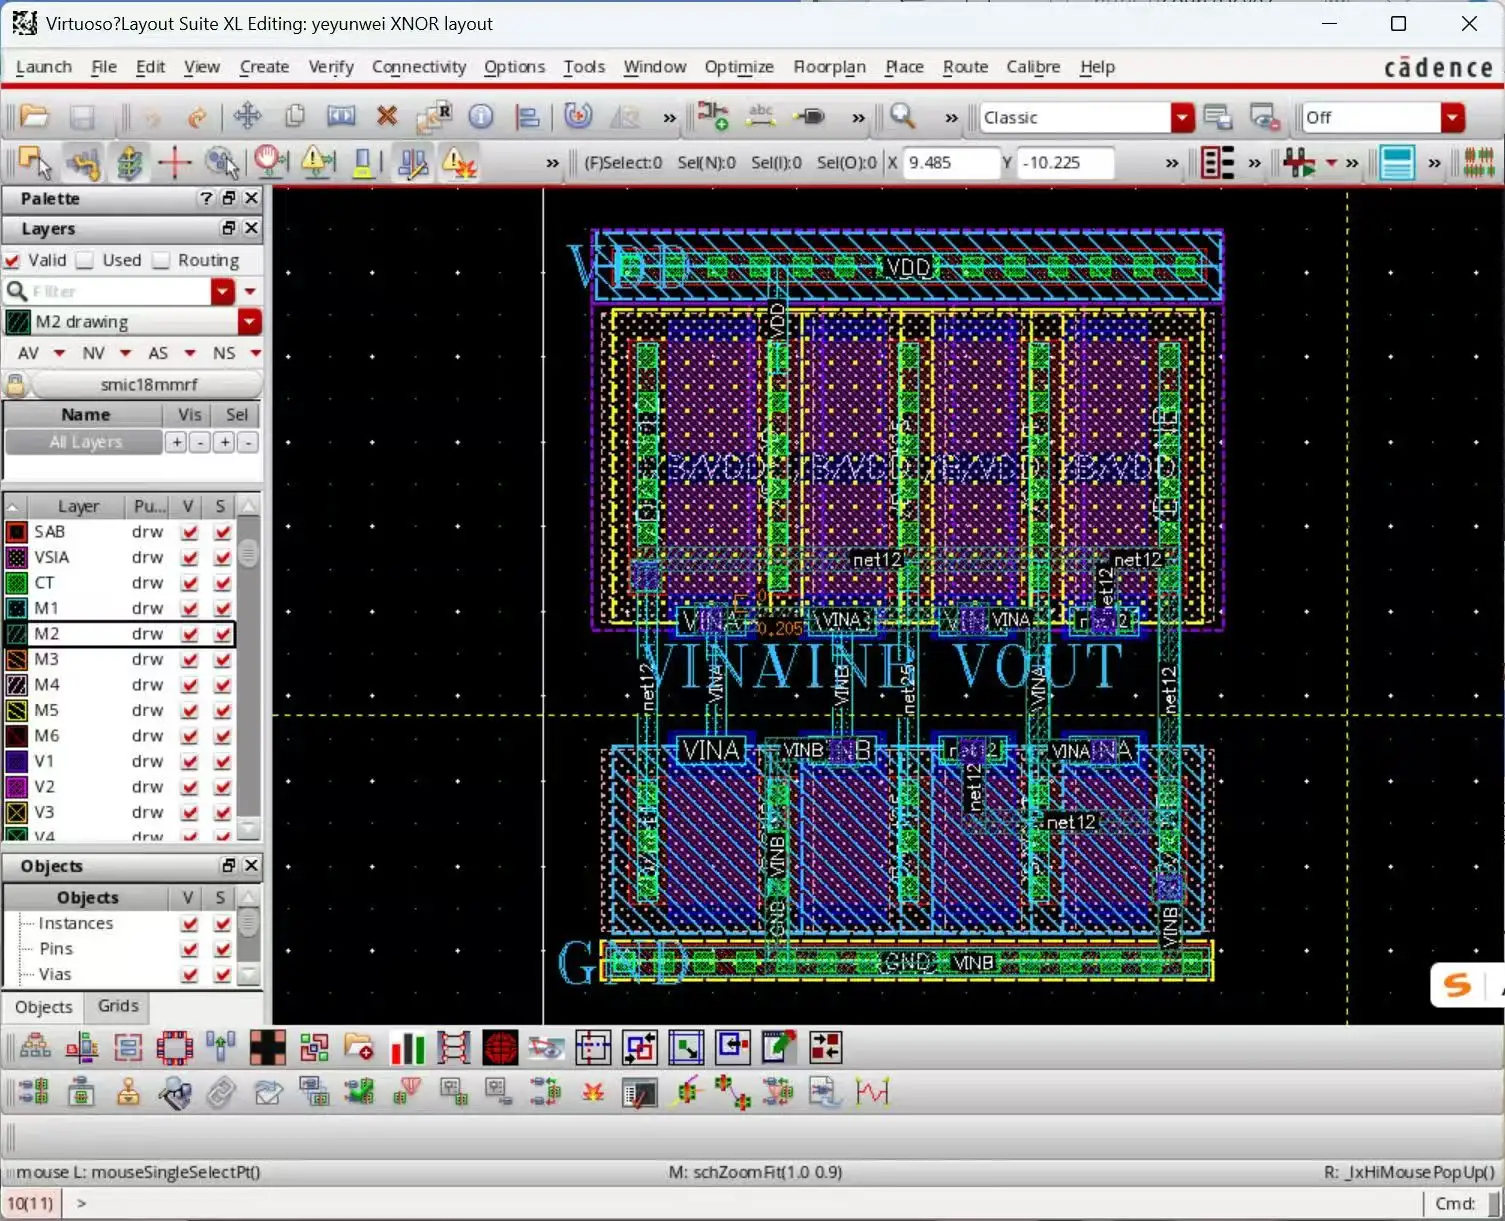Open the Floorplan menu
This screenshot has width=1505, height=1221.
click(829, 67)
